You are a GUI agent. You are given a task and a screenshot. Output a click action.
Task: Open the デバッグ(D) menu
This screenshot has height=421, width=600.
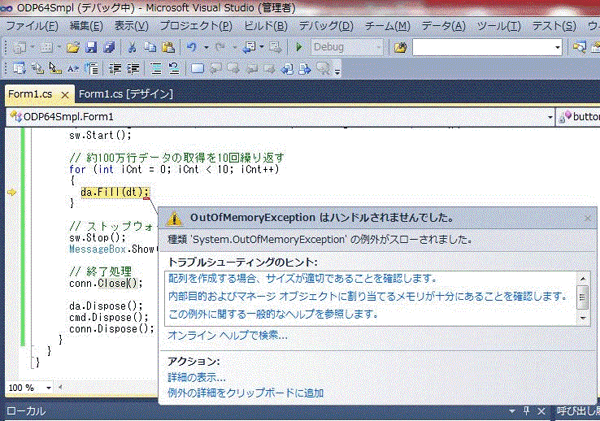(326, 26)
